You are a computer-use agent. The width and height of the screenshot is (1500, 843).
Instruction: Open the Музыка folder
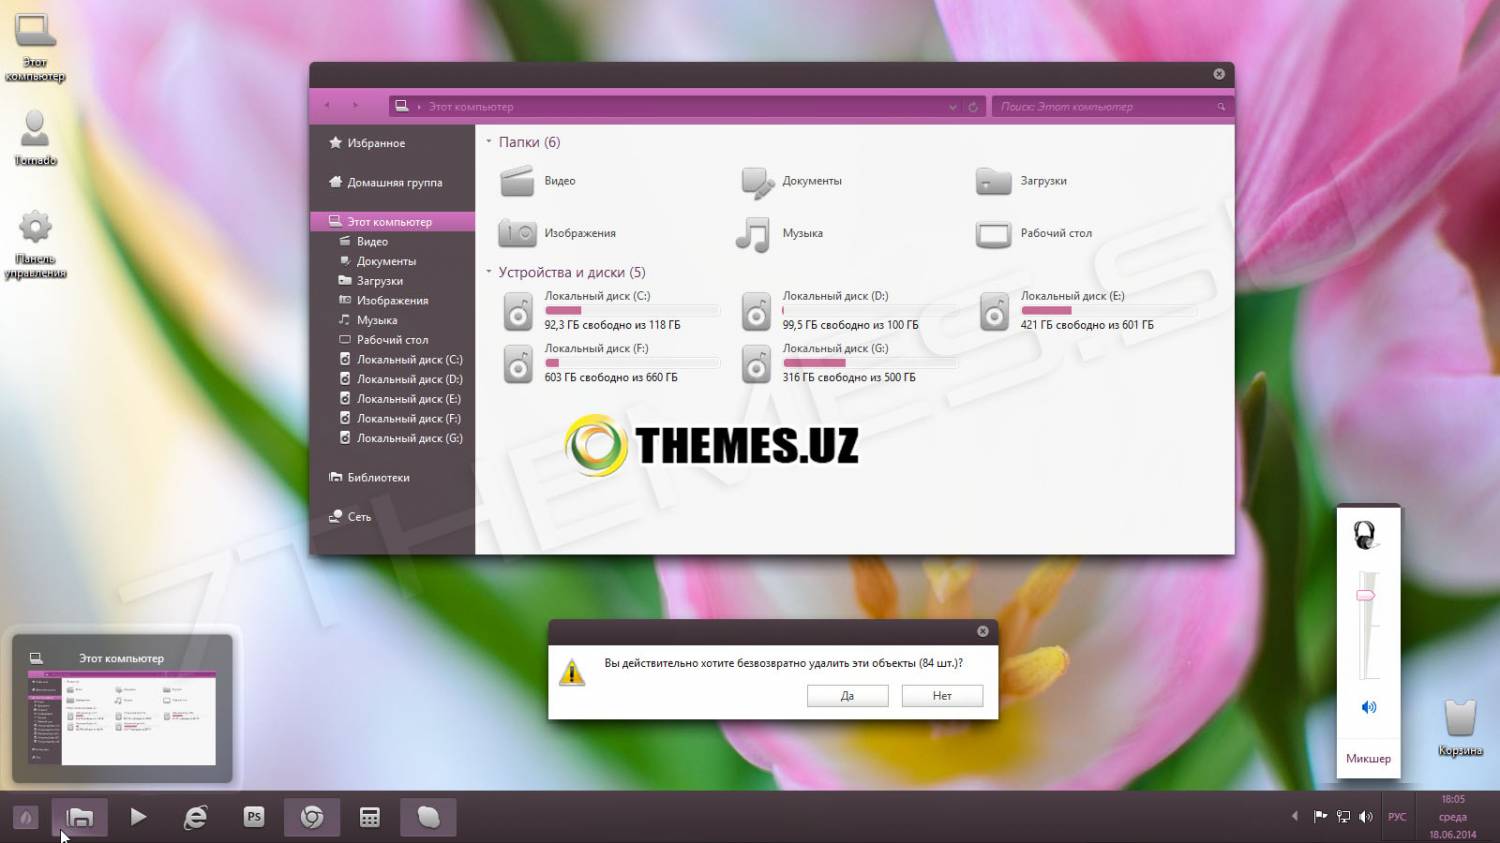(x=754, y=234)
